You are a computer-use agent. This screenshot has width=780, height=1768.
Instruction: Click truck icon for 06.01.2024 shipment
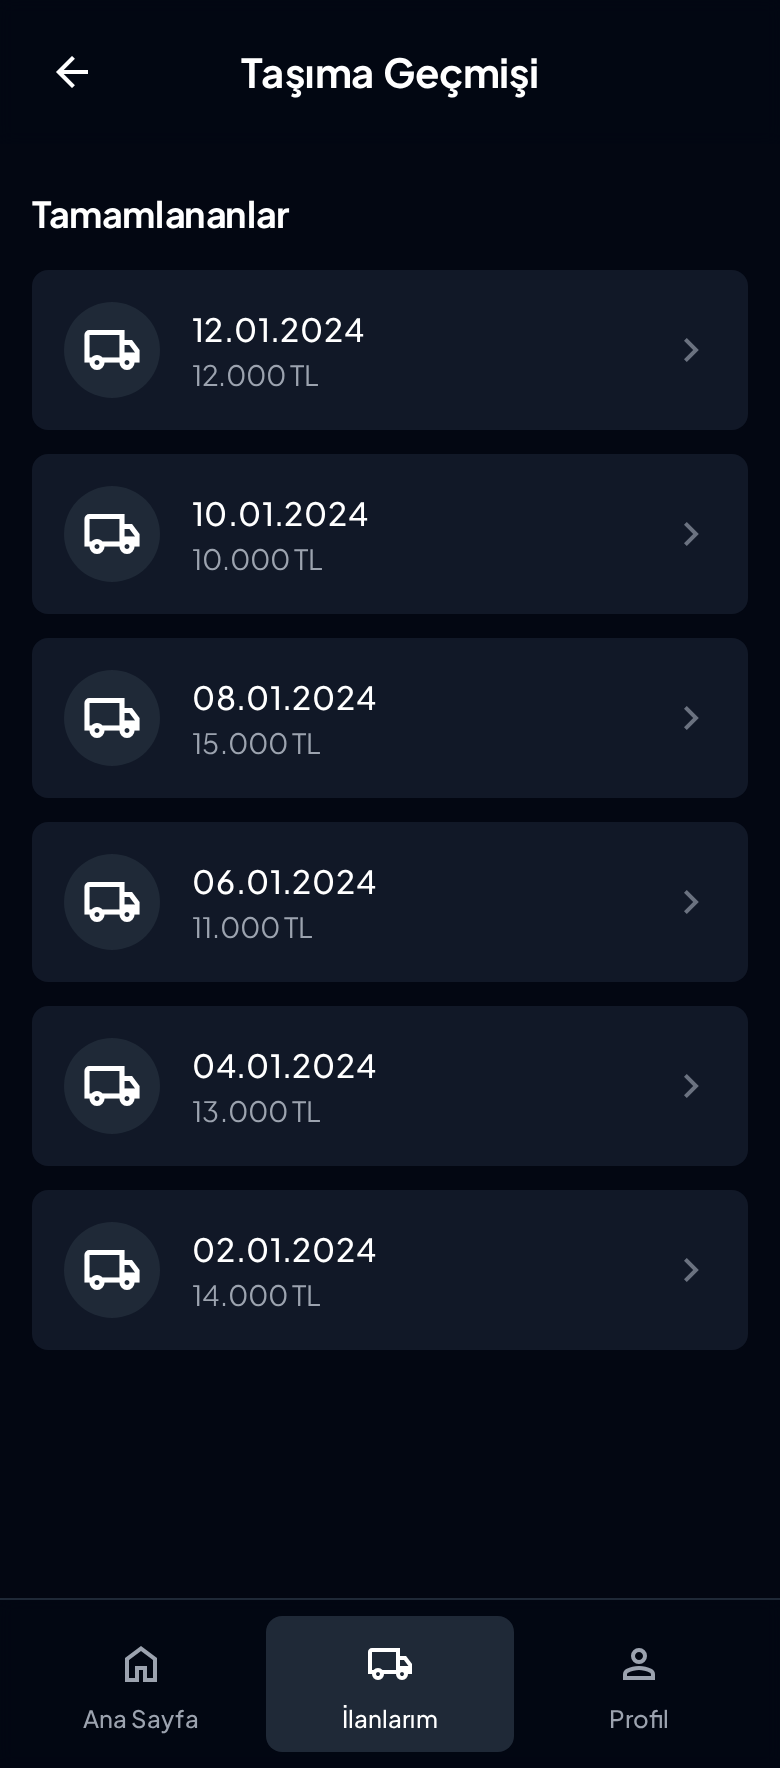pos(112,902)
